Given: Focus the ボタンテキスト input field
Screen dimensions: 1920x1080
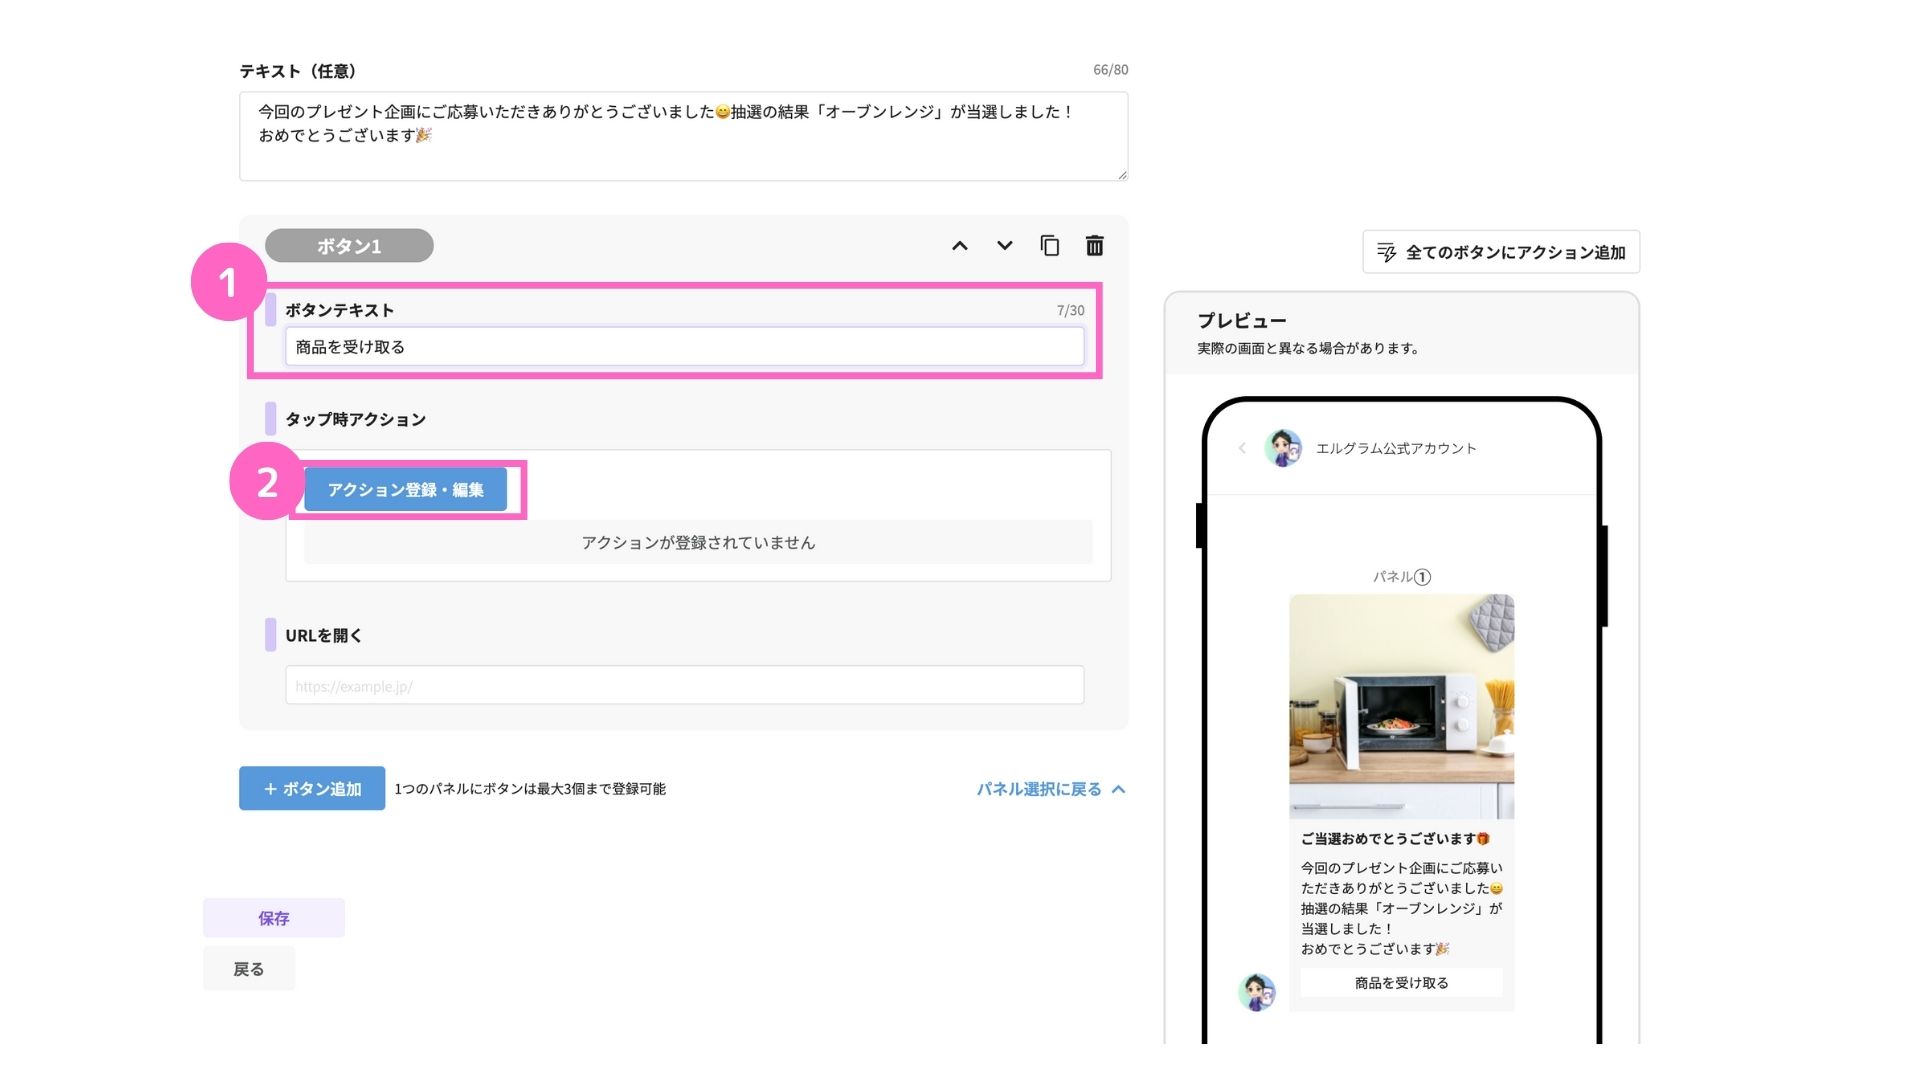Looking at the screenshot, I should tap(684, 347).
